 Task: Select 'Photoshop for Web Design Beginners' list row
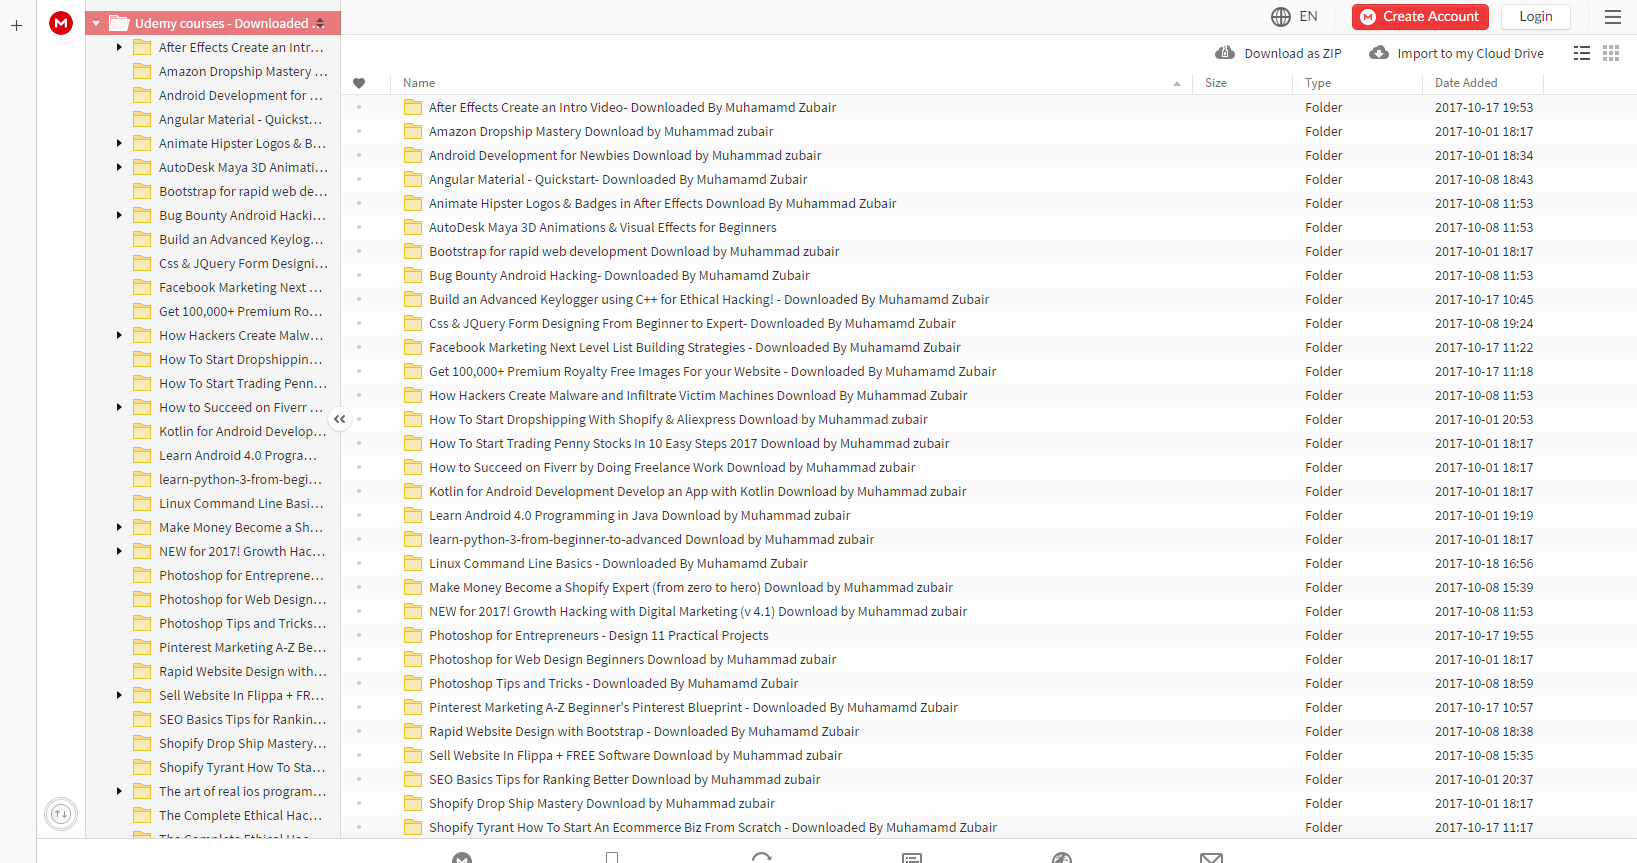coord(989,659)
